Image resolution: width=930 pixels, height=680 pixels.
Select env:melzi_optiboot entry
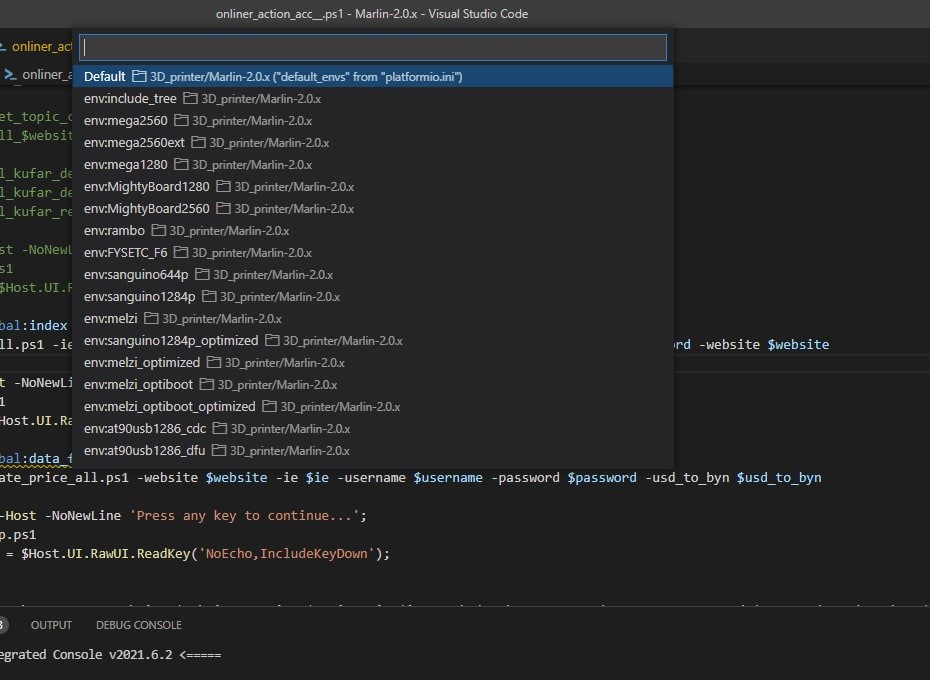pyautogui.click(x=373, y=384)
